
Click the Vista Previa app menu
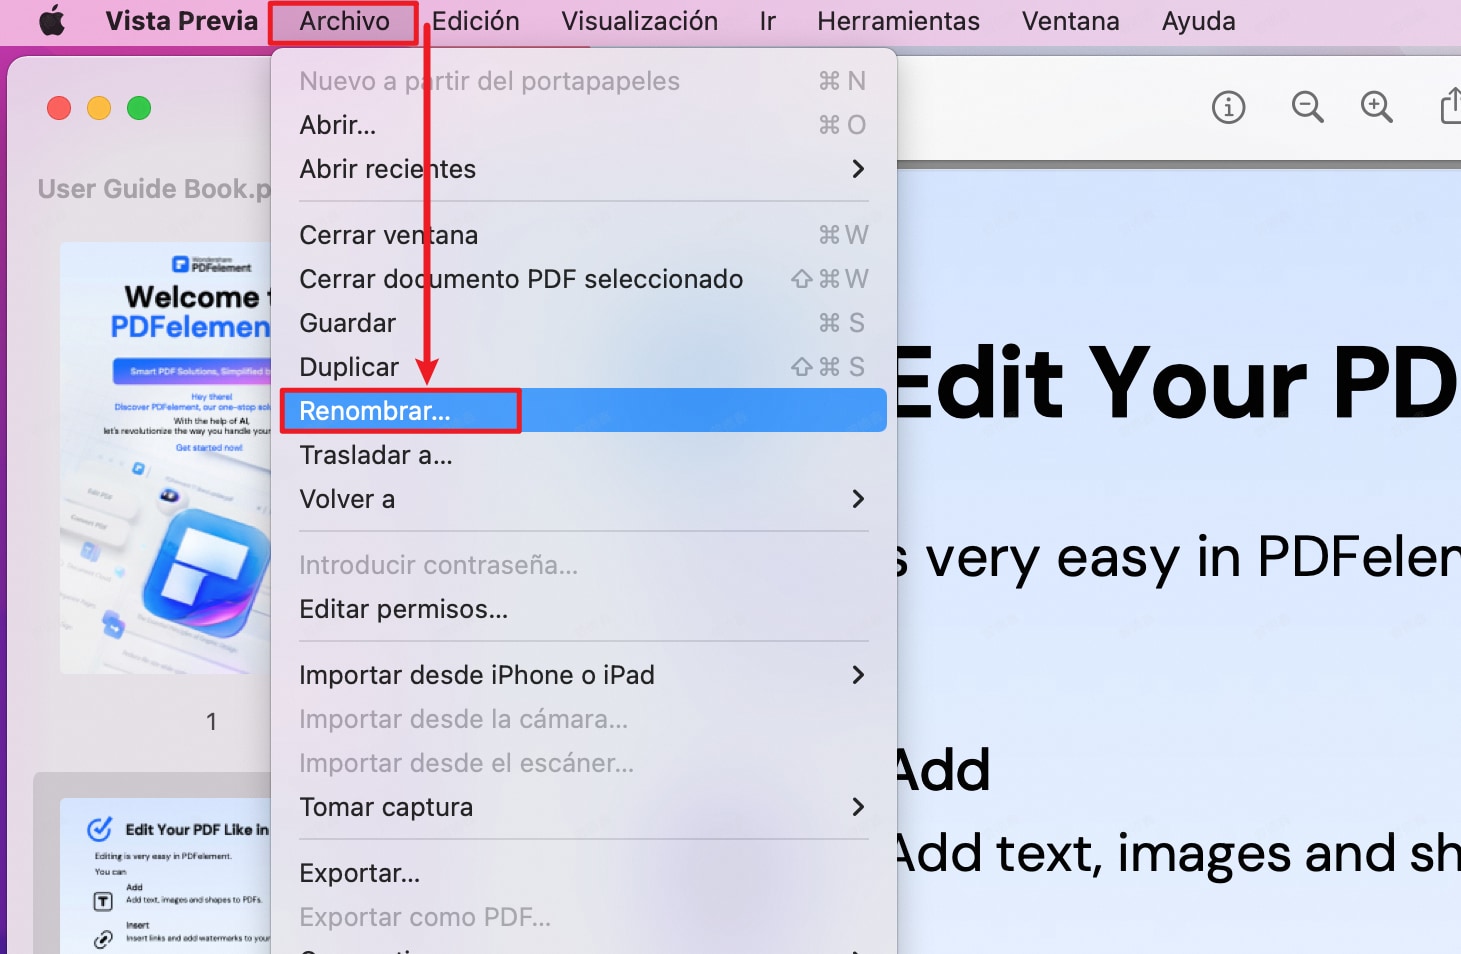(181, 21)
